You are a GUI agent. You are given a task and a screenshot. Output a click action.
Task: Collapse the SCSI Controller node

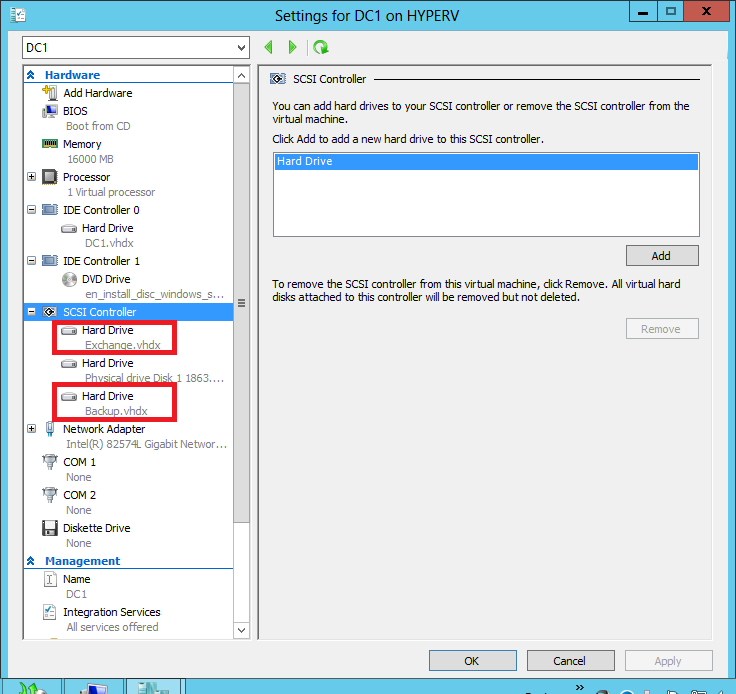pos(31,312)
